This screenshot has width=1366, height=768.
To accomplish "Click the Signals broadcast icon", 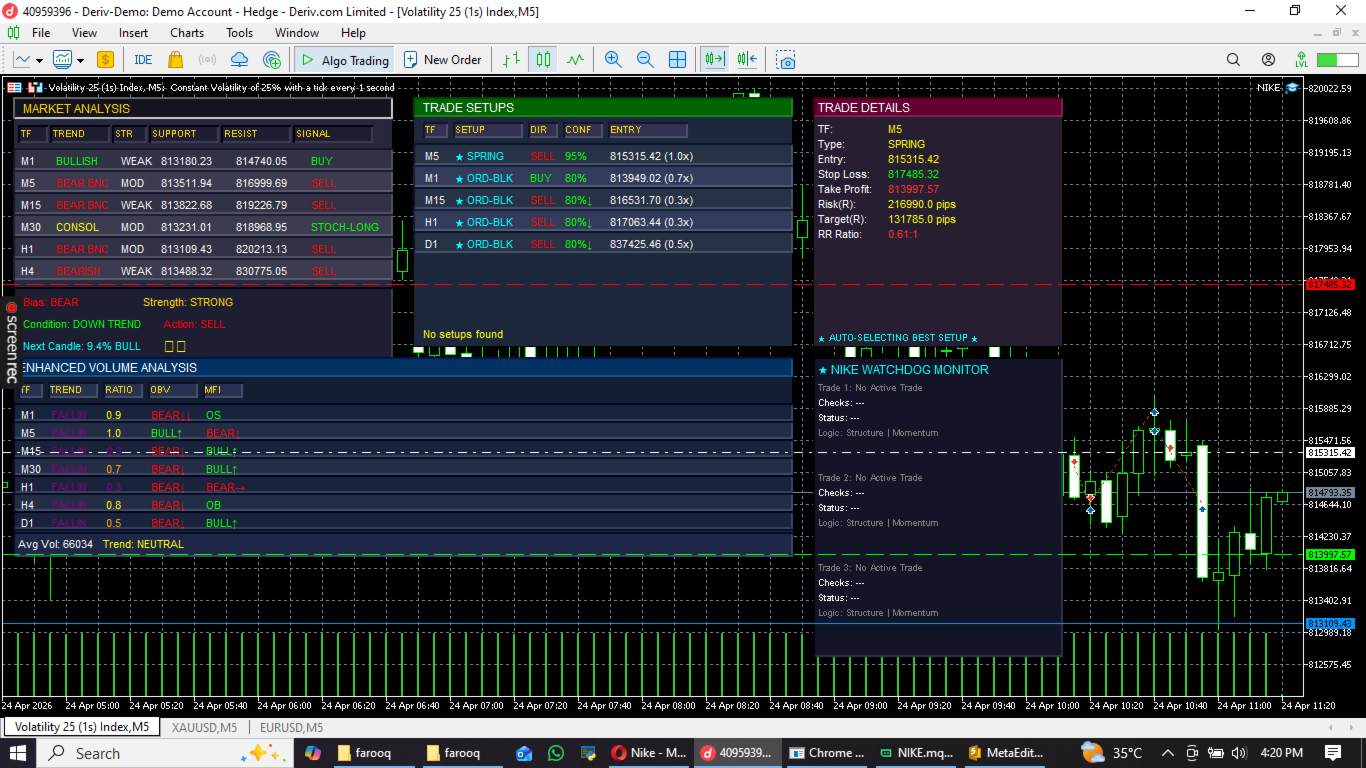I will 208,60.
